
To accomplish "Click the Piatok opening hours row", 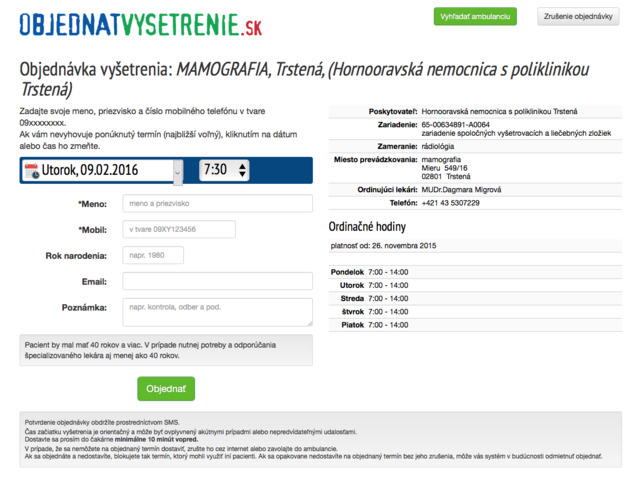I will (475, 325).
